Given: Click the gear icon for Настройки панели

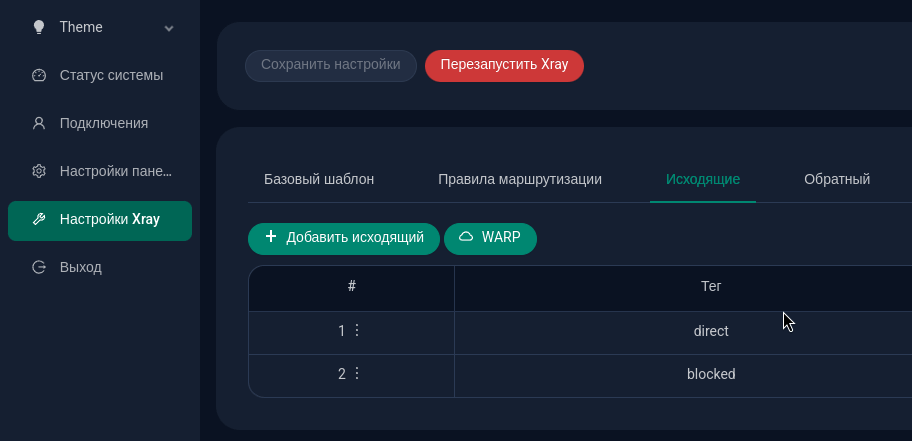Looking at the screenshot, I should pos(39,171).
